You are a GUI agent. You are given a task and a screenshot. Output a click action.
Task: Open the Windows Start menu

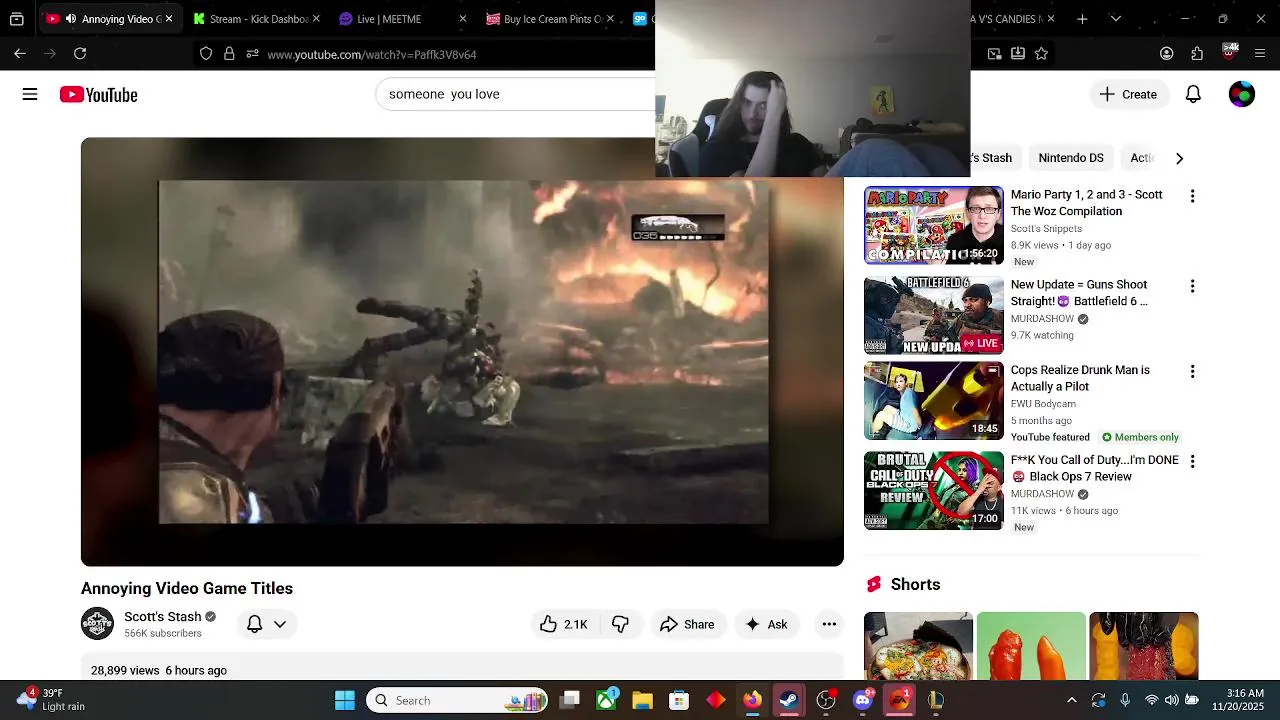pyautogui.click(x=345, y=700)
